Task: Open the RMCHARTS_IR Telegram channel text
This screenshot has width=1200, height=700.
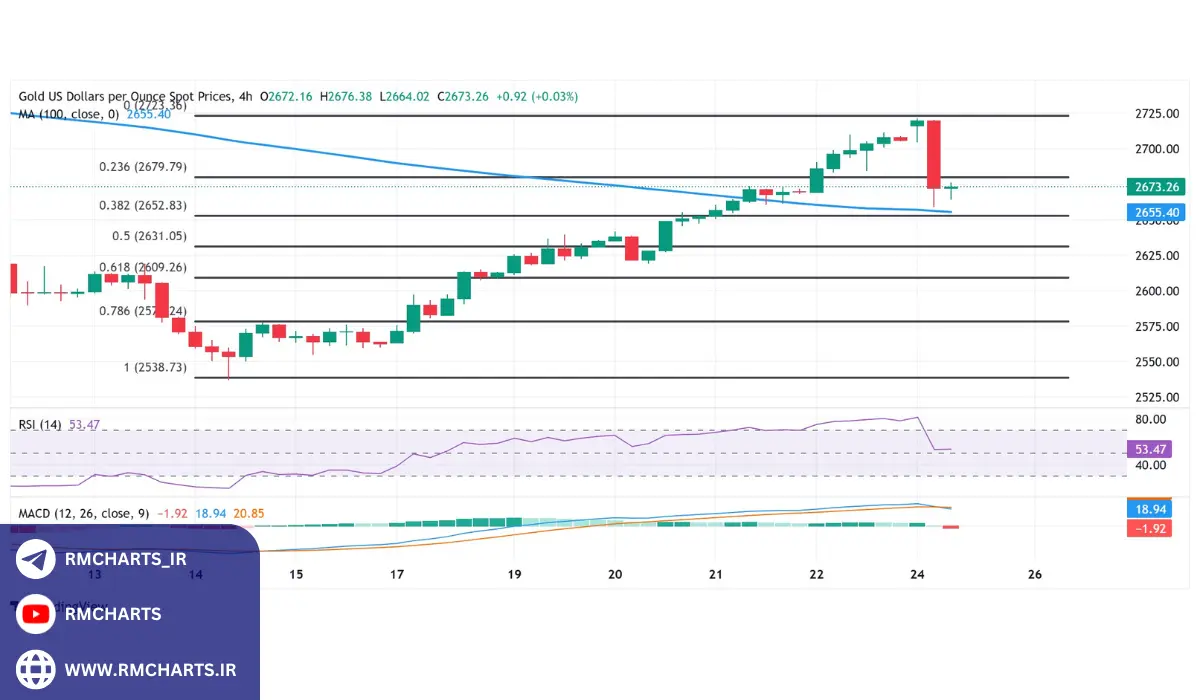Action: (125, 560)
